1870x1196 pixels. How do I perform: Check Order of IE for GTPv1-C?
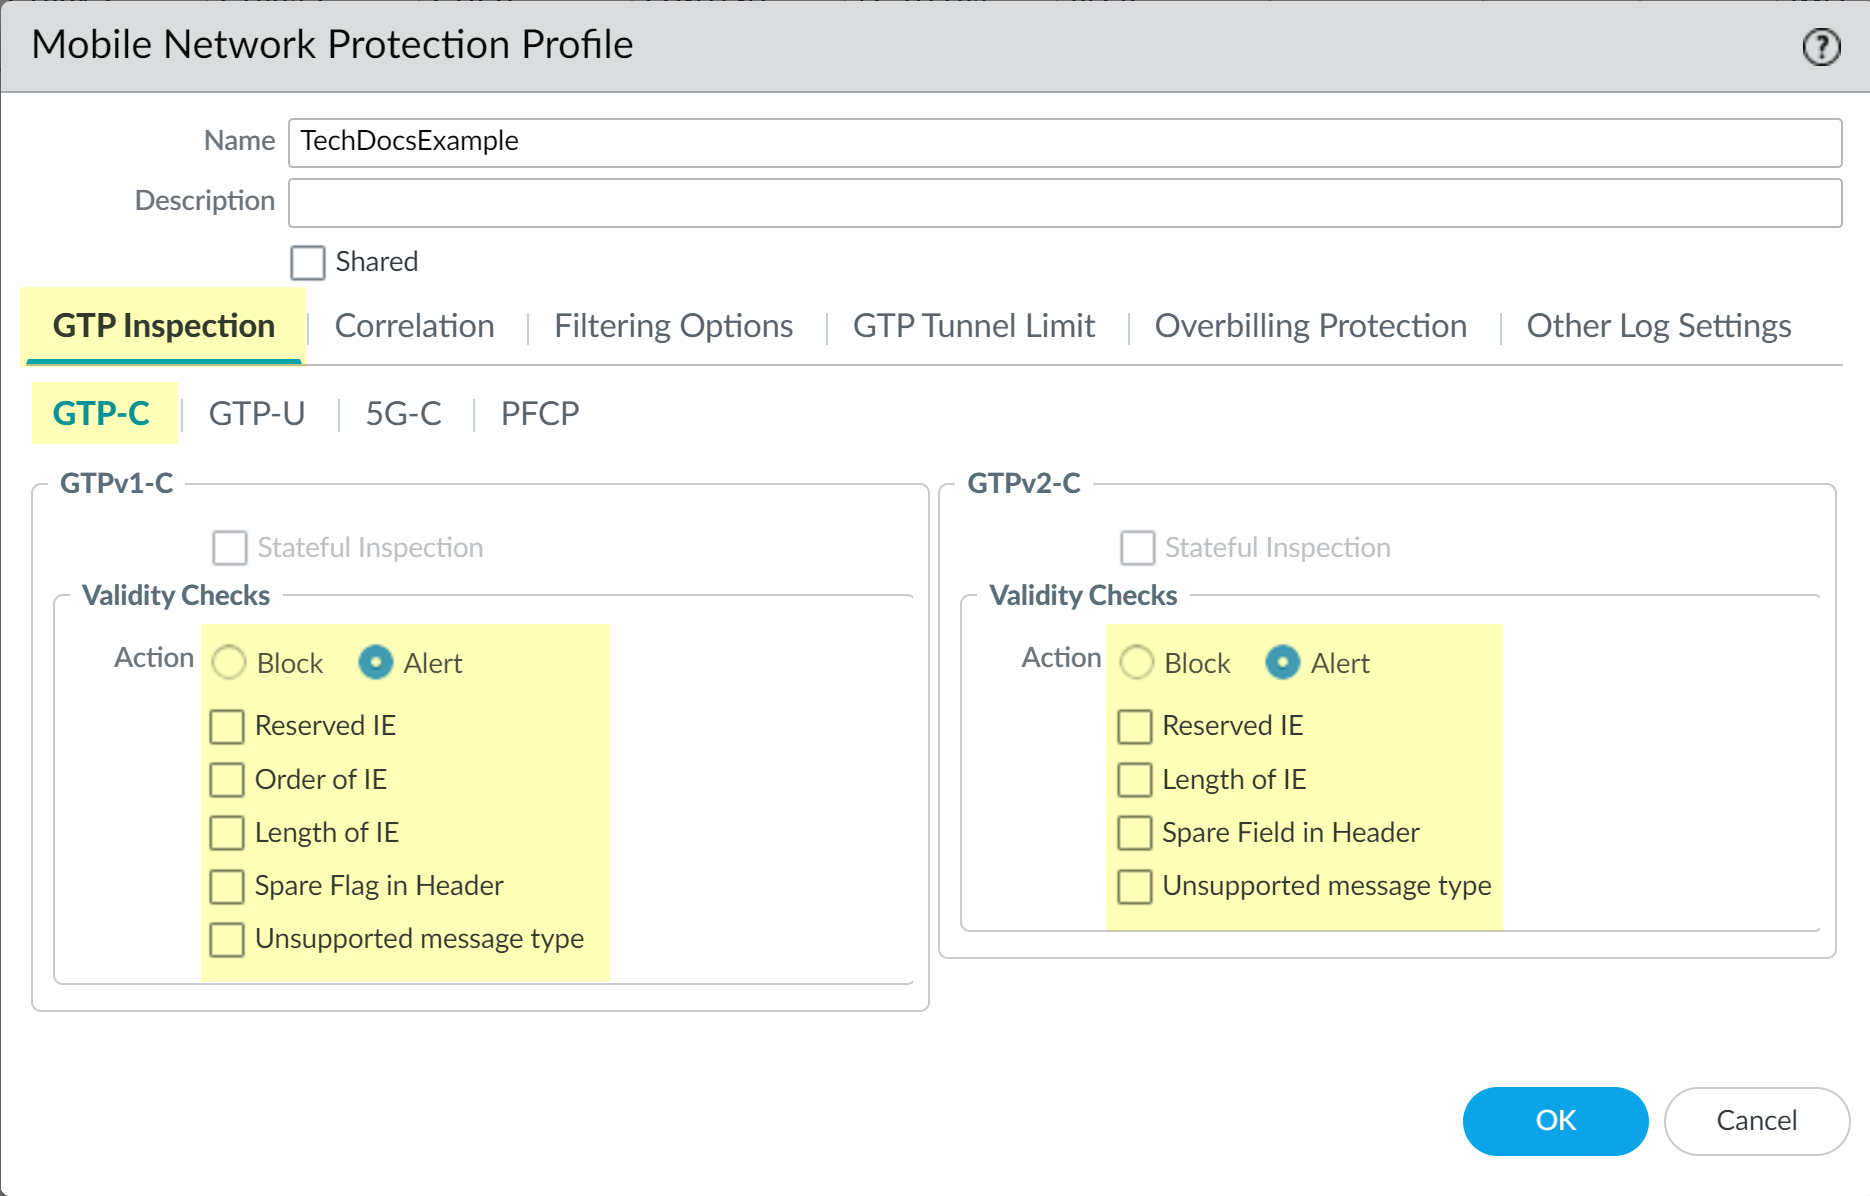pyautogui.click(x=227, y=780)
